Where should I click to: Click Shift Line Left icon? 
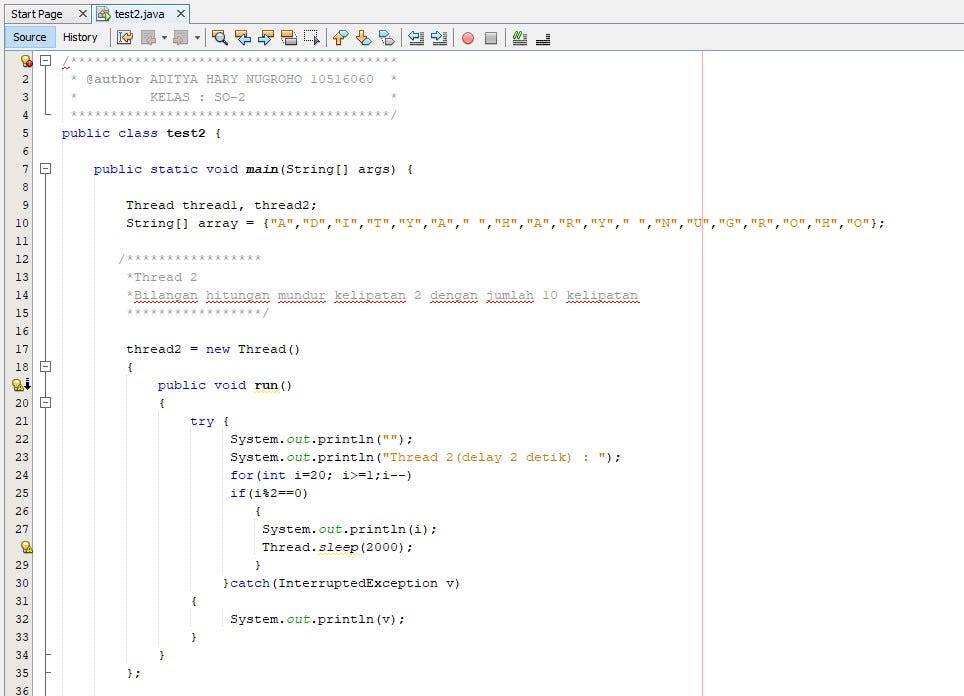pos(416,38)
